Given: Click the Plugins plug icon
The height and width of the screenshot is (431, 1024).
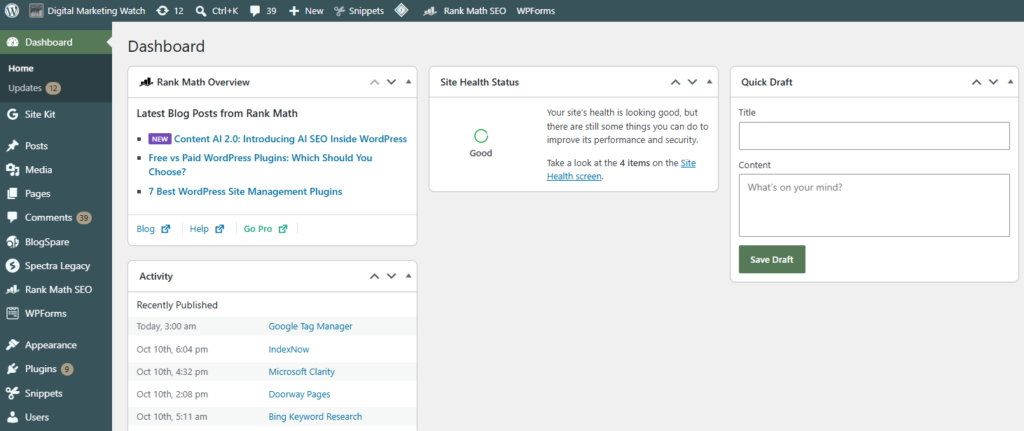Looking at the screenshot, I should pyautogui.click(x=12, y=369).
